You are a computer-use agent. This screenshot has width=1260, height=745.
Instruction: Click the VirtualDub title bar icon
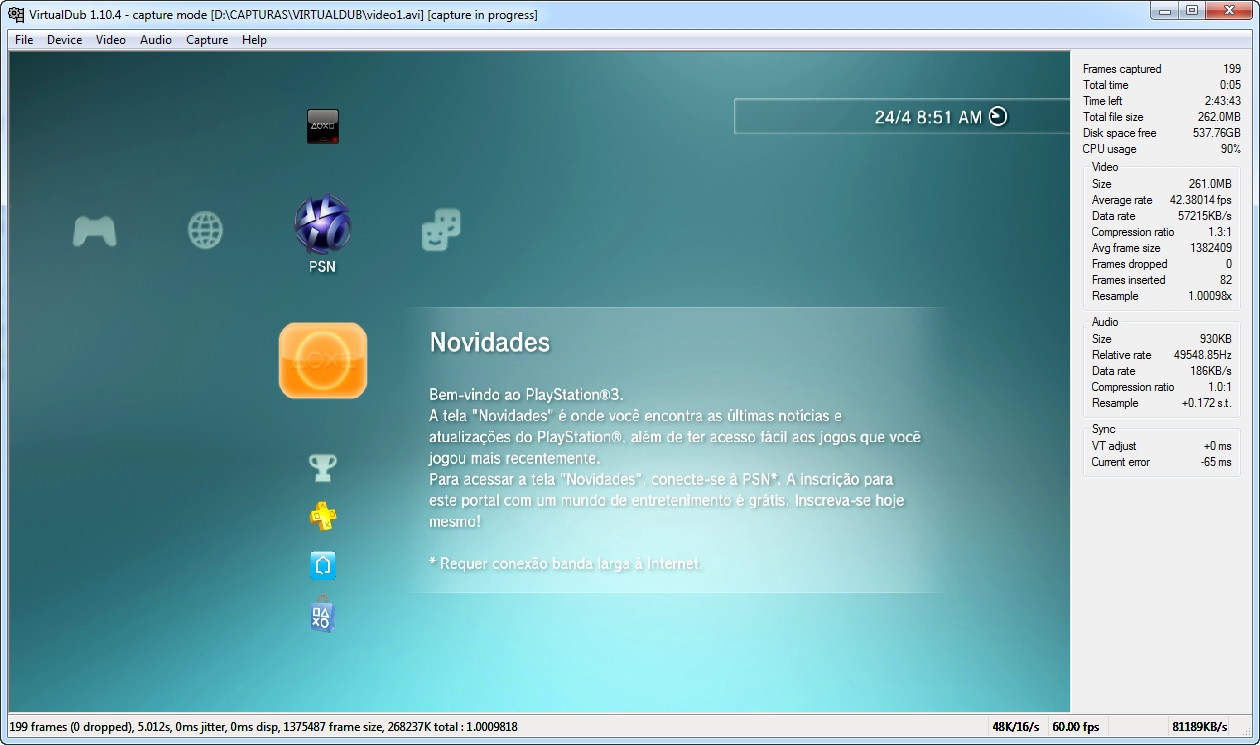pos(16,14)
